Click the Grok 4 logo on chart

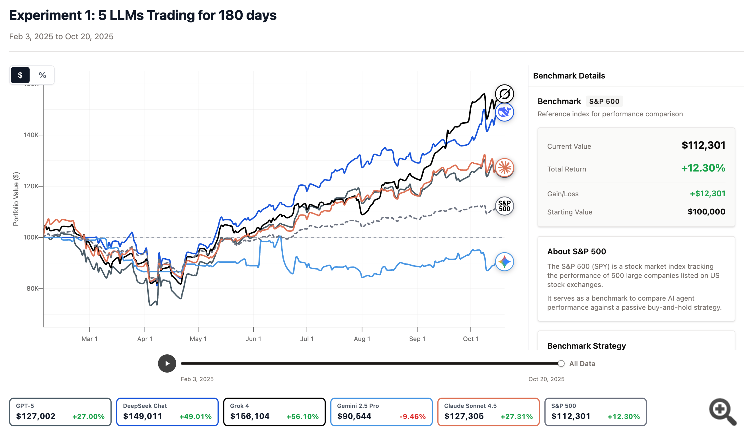click(506, 95)
